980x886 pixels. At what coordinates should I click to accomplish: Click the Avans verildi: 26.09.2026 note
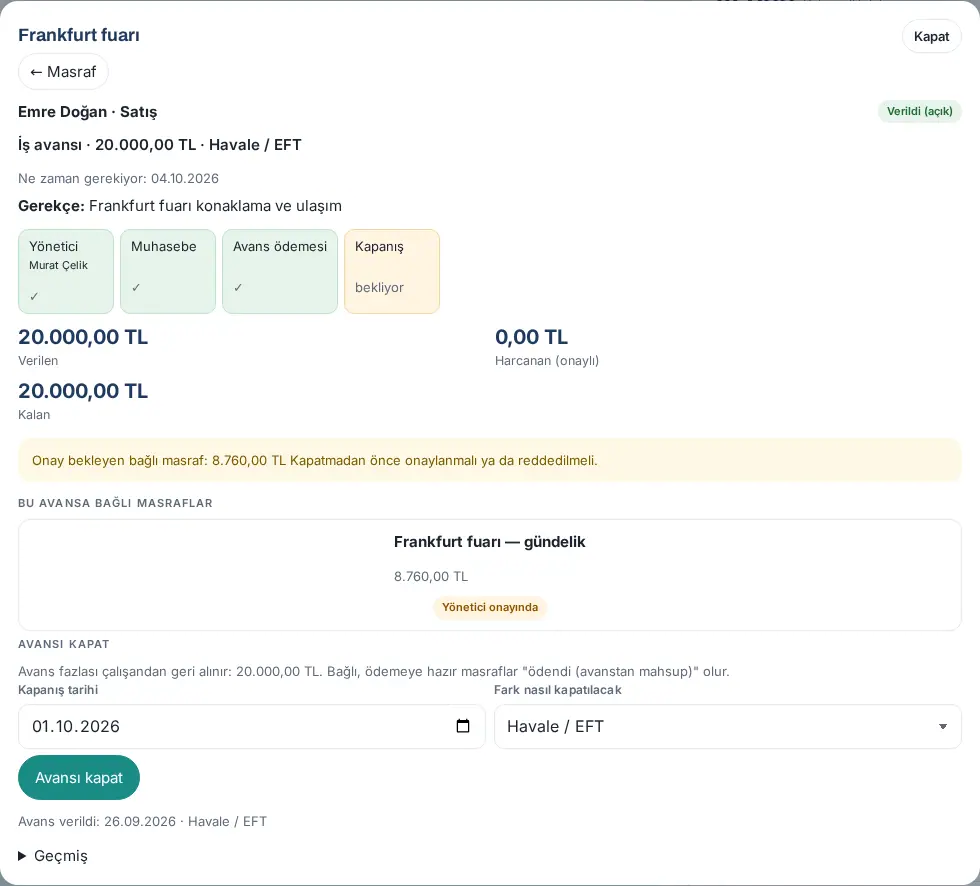[x=142, y=822]
